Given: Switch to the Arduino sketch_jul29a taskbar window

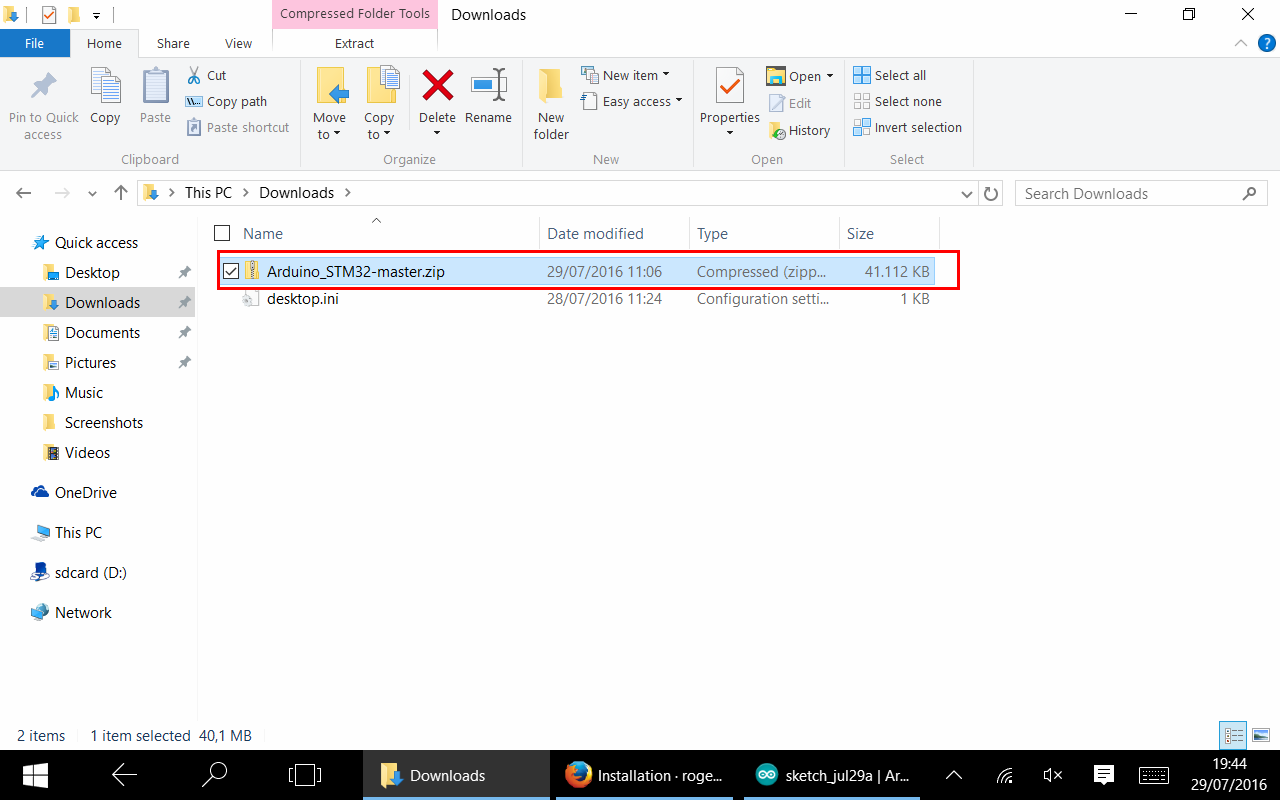Looking at the screenshot, I should click(832, 775).
